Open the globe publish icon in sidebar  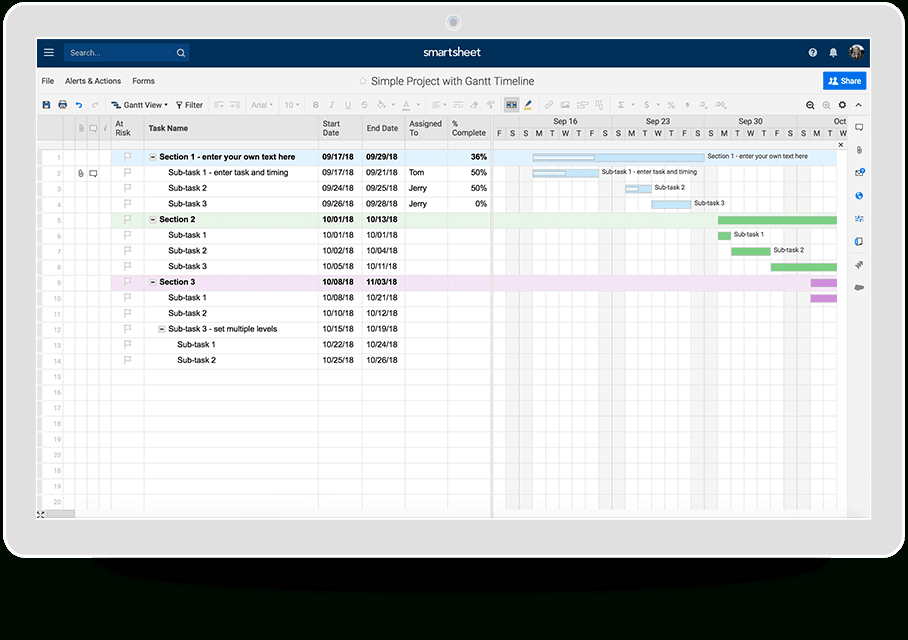(859, 196)
